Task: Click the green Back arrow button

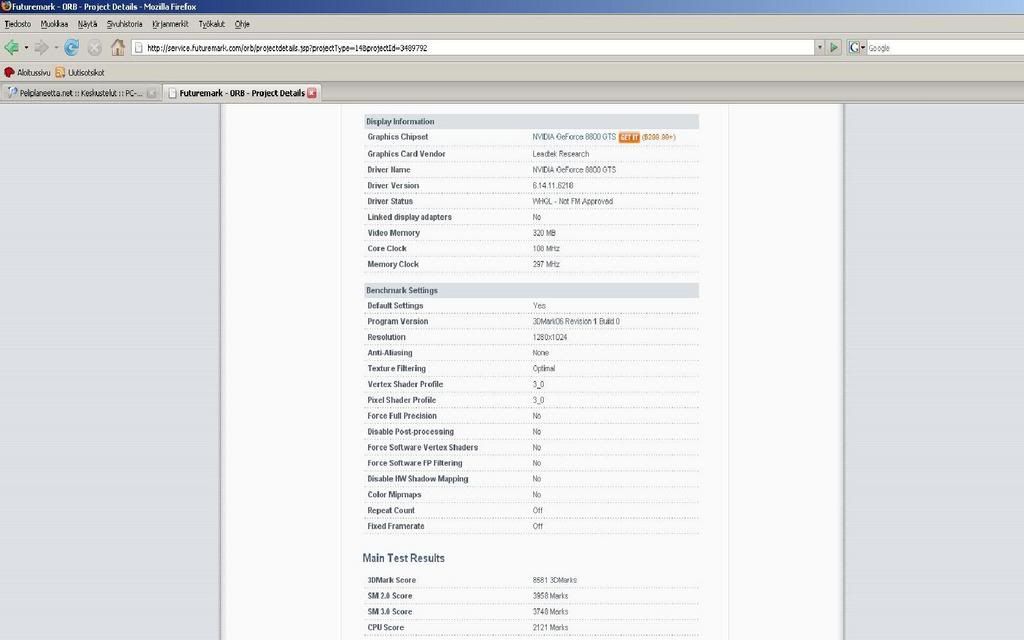Action: [12, 47]
